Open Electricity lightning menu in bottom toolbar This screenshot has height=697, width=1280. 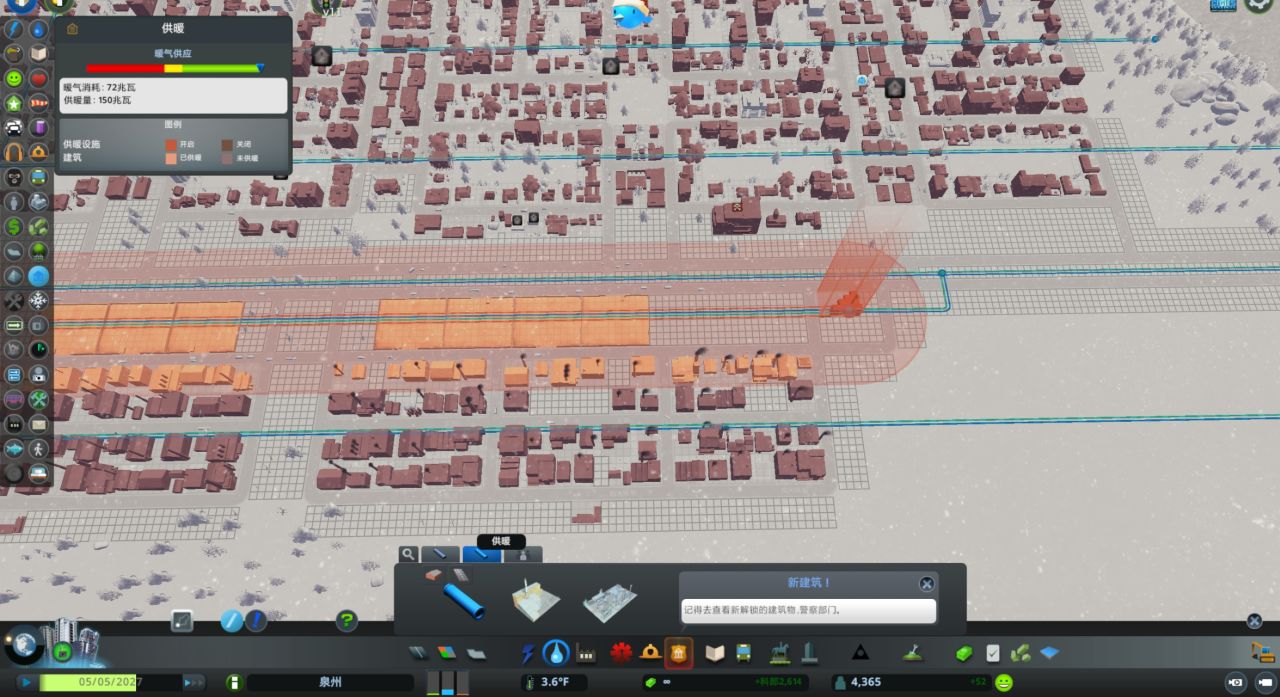click(528, 653)
